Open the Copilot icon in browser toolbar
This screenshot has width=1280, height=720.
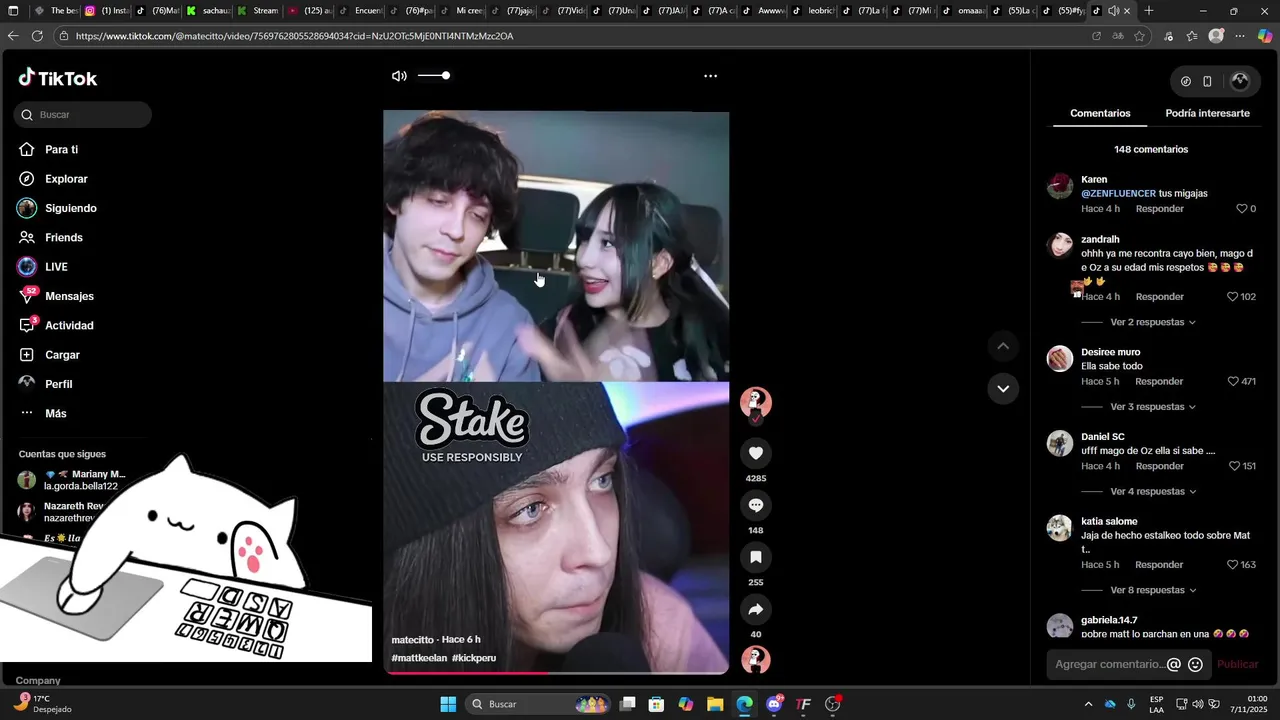click(x=1264, y=36)
